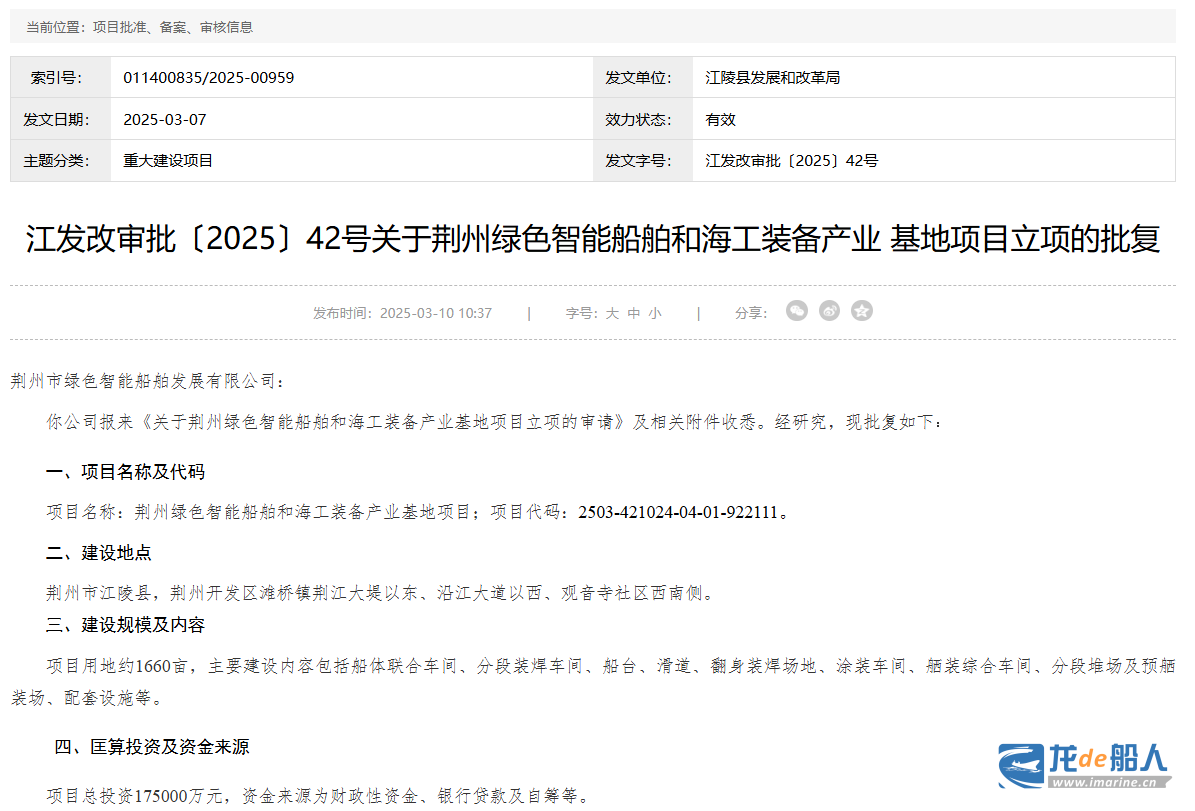Click heading 四、匡算投资及资金来源

coord(152,747)
